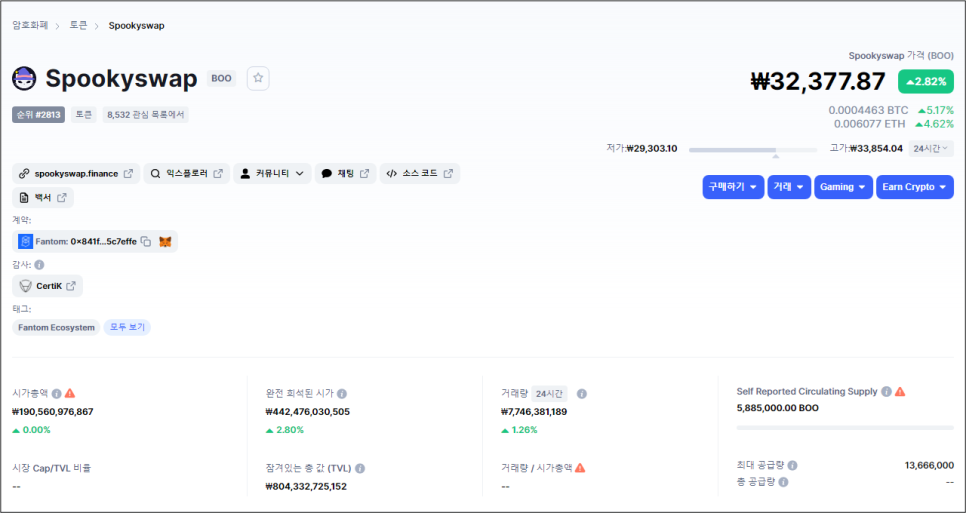Go to 암호화폐 in the breadcrumb
The image size is (966, 513).
coord(30,25)
